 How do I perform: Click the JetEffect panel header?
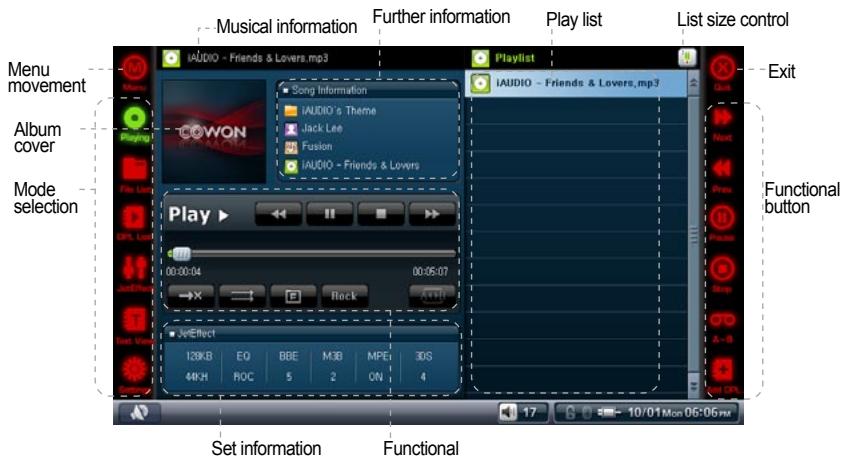(311, 333)
